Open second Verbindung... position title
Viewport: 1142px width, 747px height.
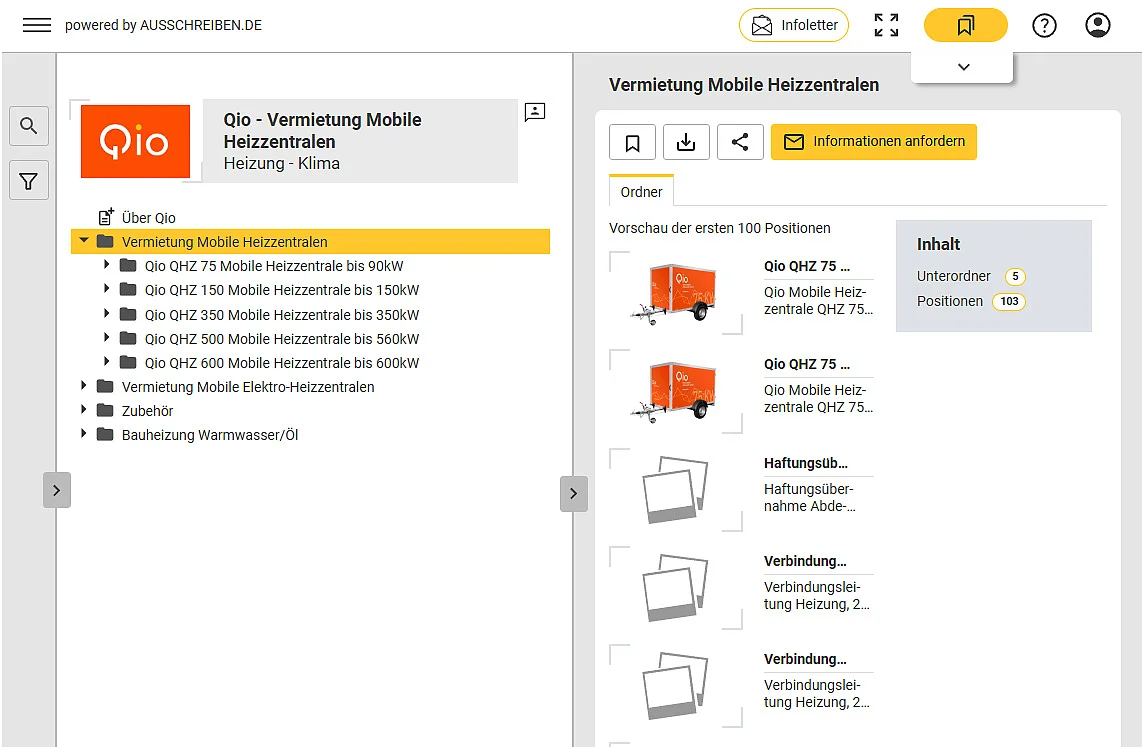(805, 659)
